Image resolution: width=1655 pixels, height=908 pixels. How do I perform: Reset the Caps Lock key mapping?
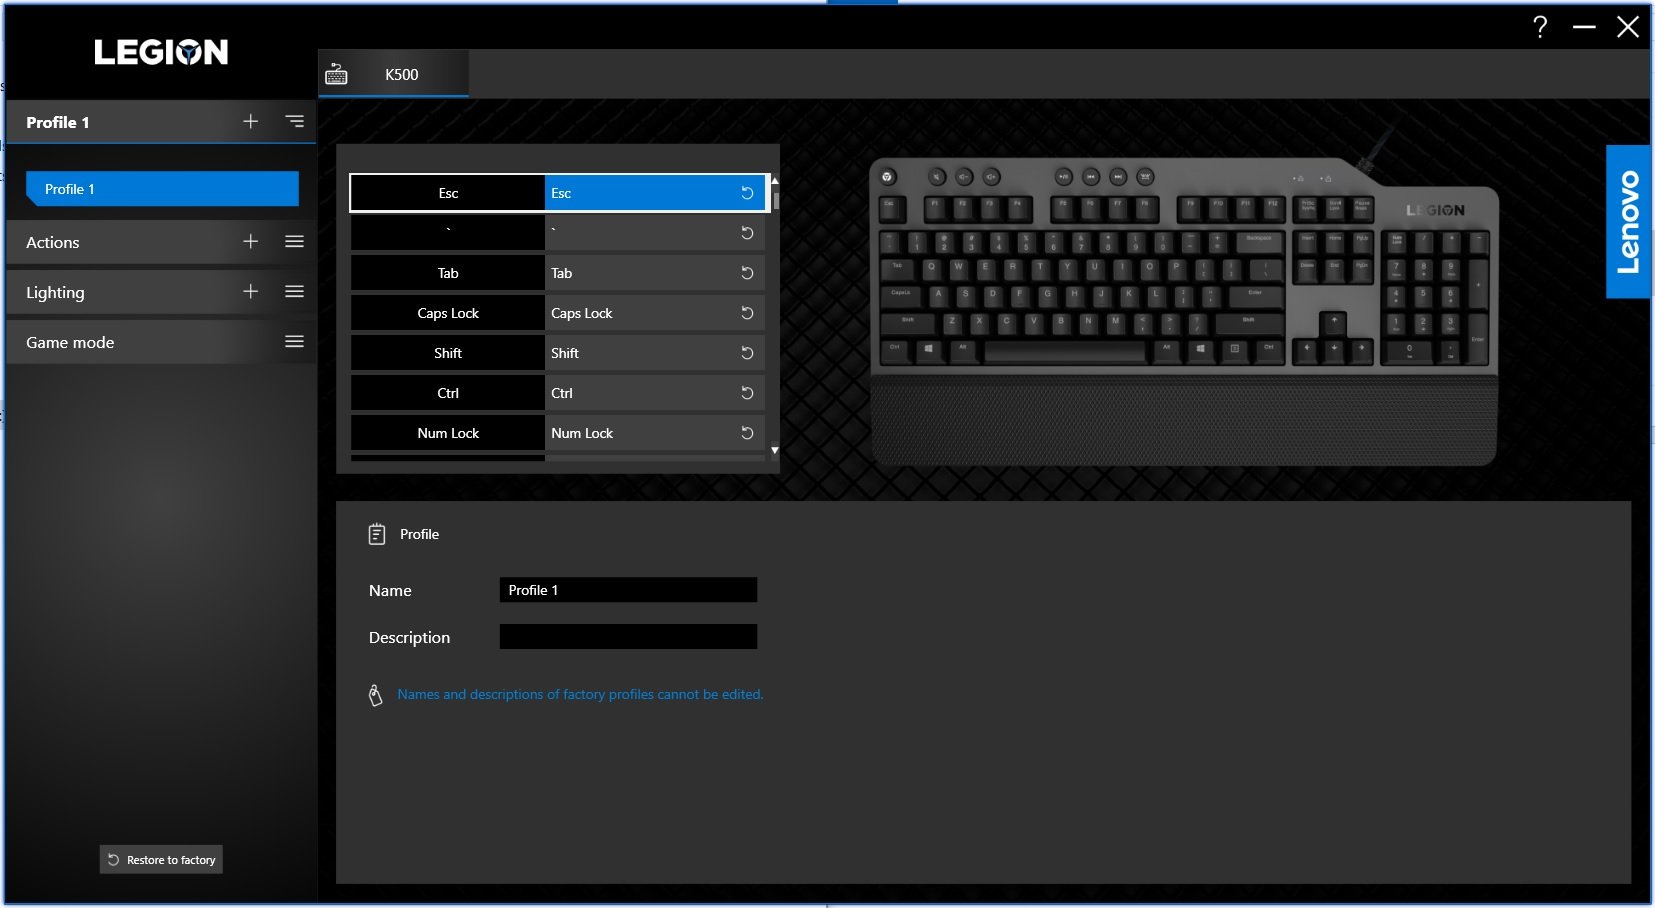[746, 313]
